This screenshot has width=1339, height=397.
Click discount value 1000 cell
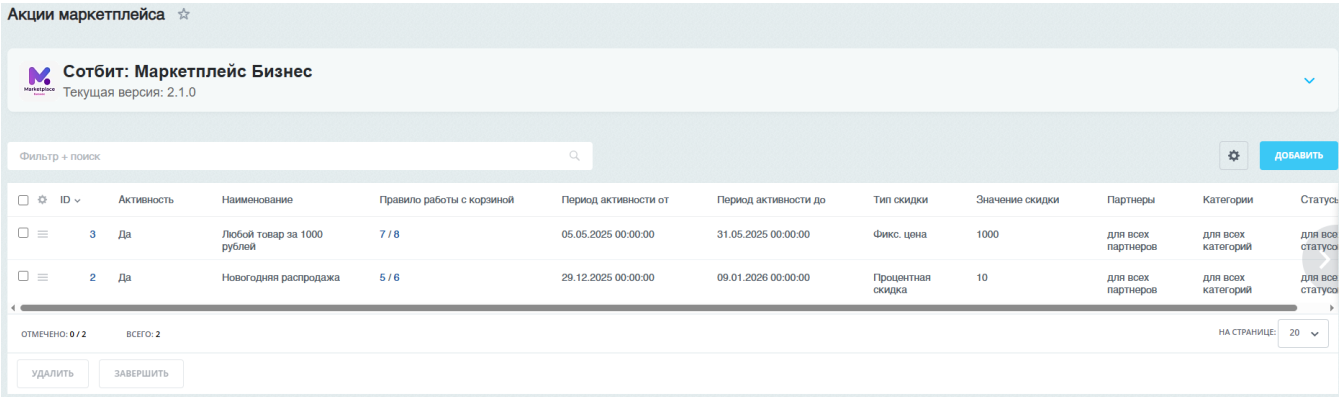987,234
